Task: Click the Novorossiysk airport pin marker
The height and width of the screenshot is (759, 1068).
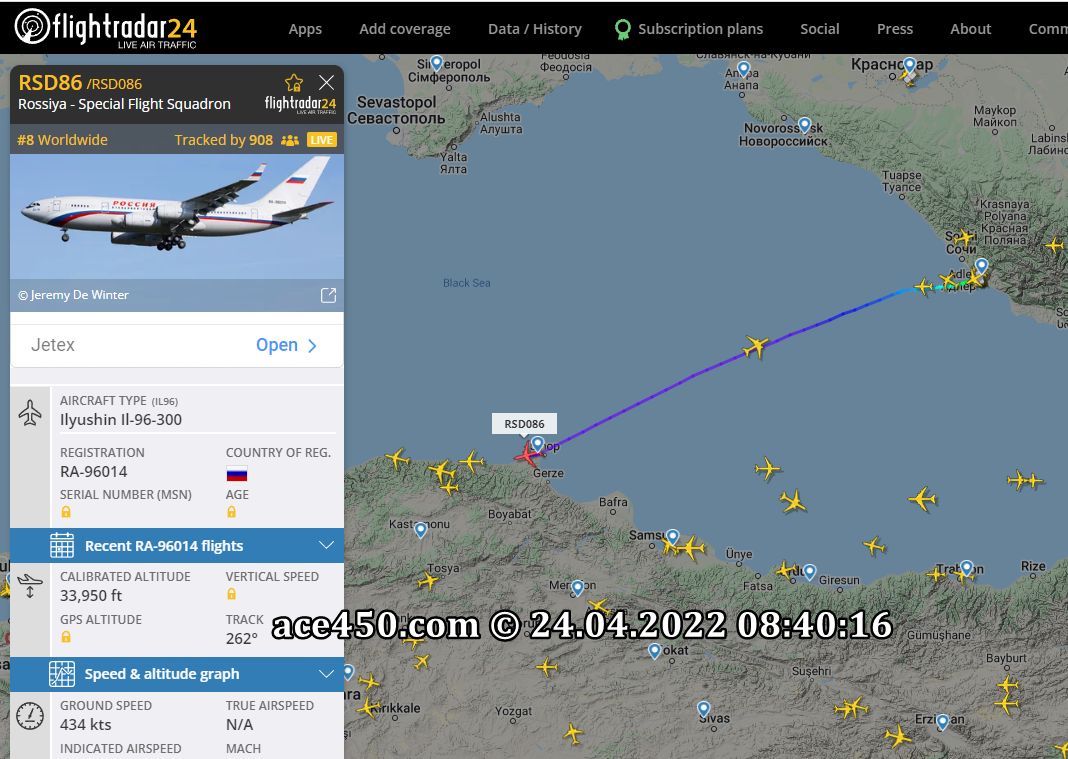Action: [804, 125]
